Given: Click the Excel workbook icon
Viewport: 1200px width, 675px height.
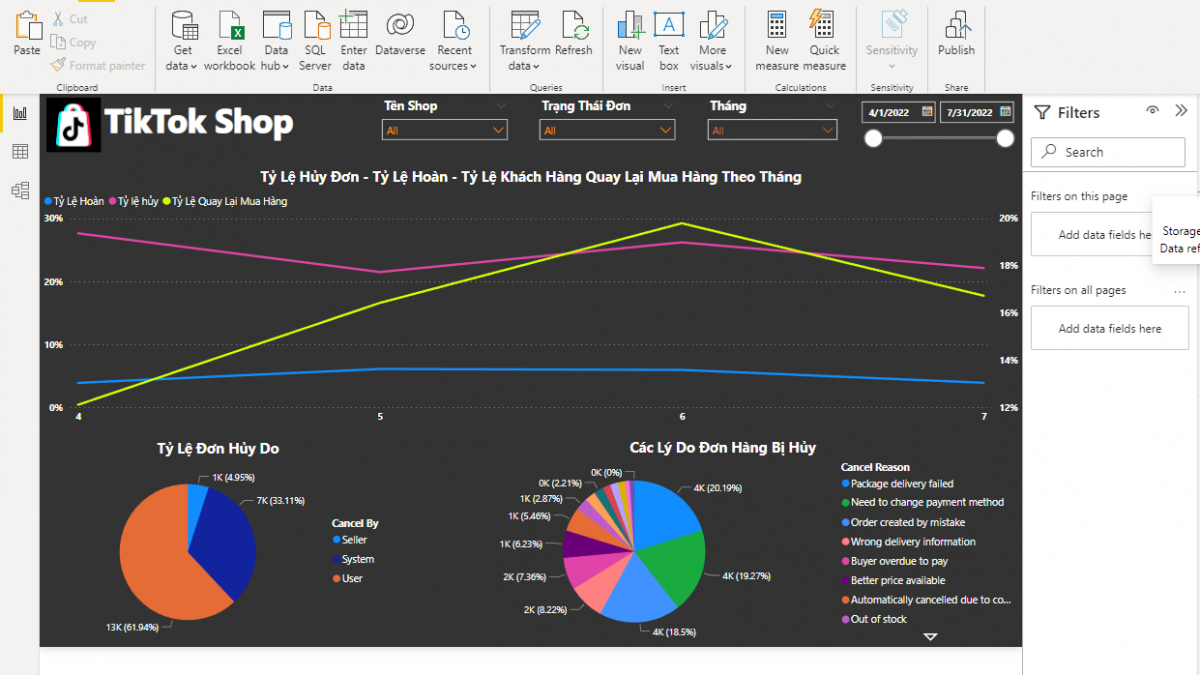Looking at the screenshot, I should (x=229, y=28).
